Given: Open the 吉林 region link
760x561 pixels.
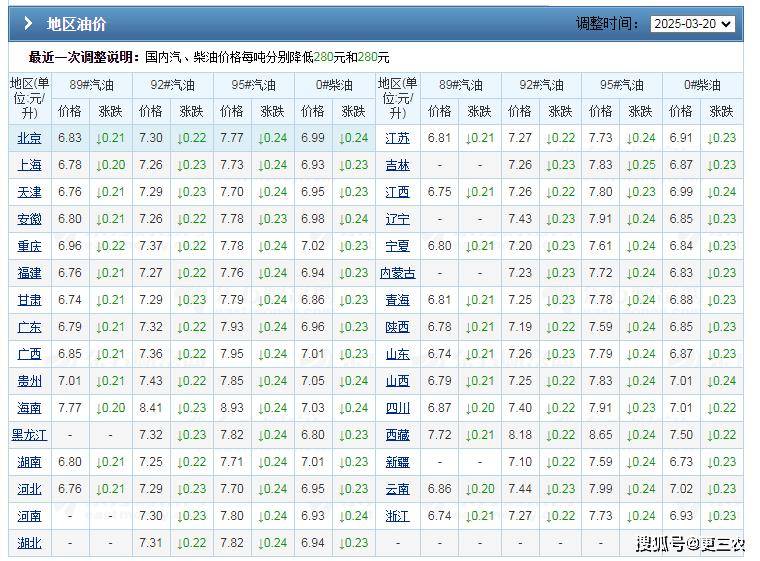Looking at the screenshot, I should pos(397,165).
